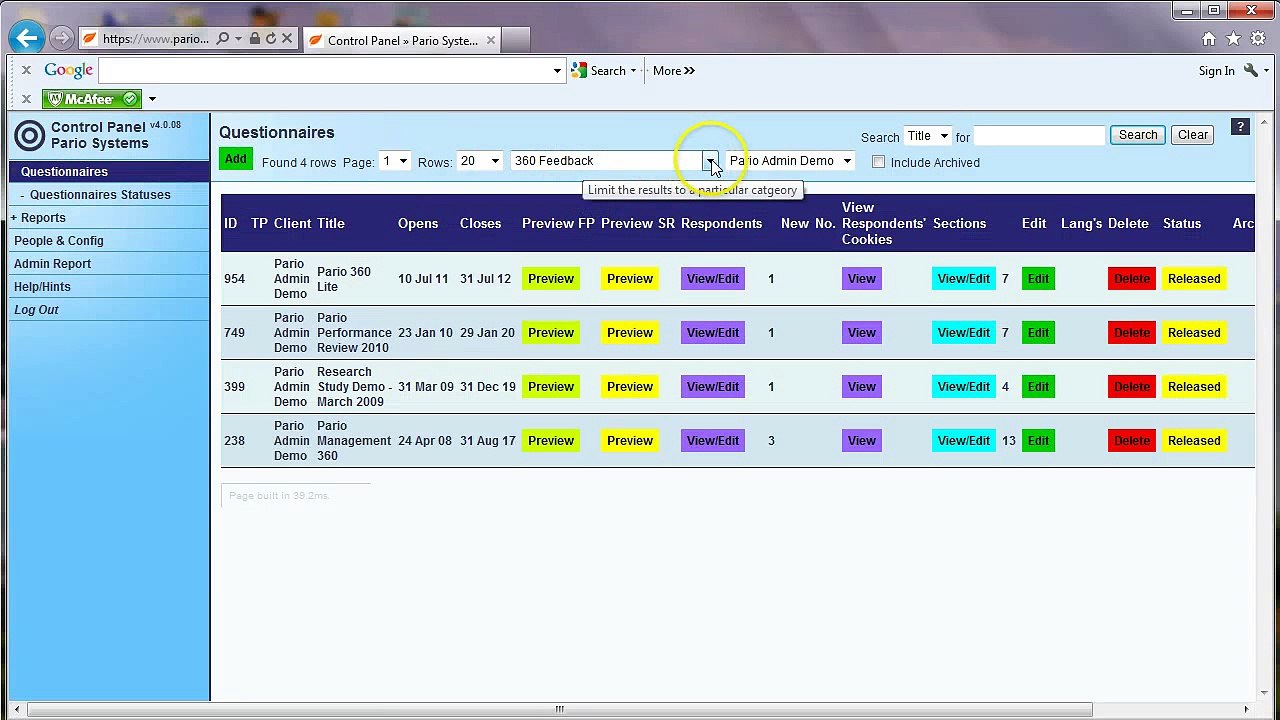1280x720 pixels.
Task: Click the address bar refresh icon
Action: point(270,39)
